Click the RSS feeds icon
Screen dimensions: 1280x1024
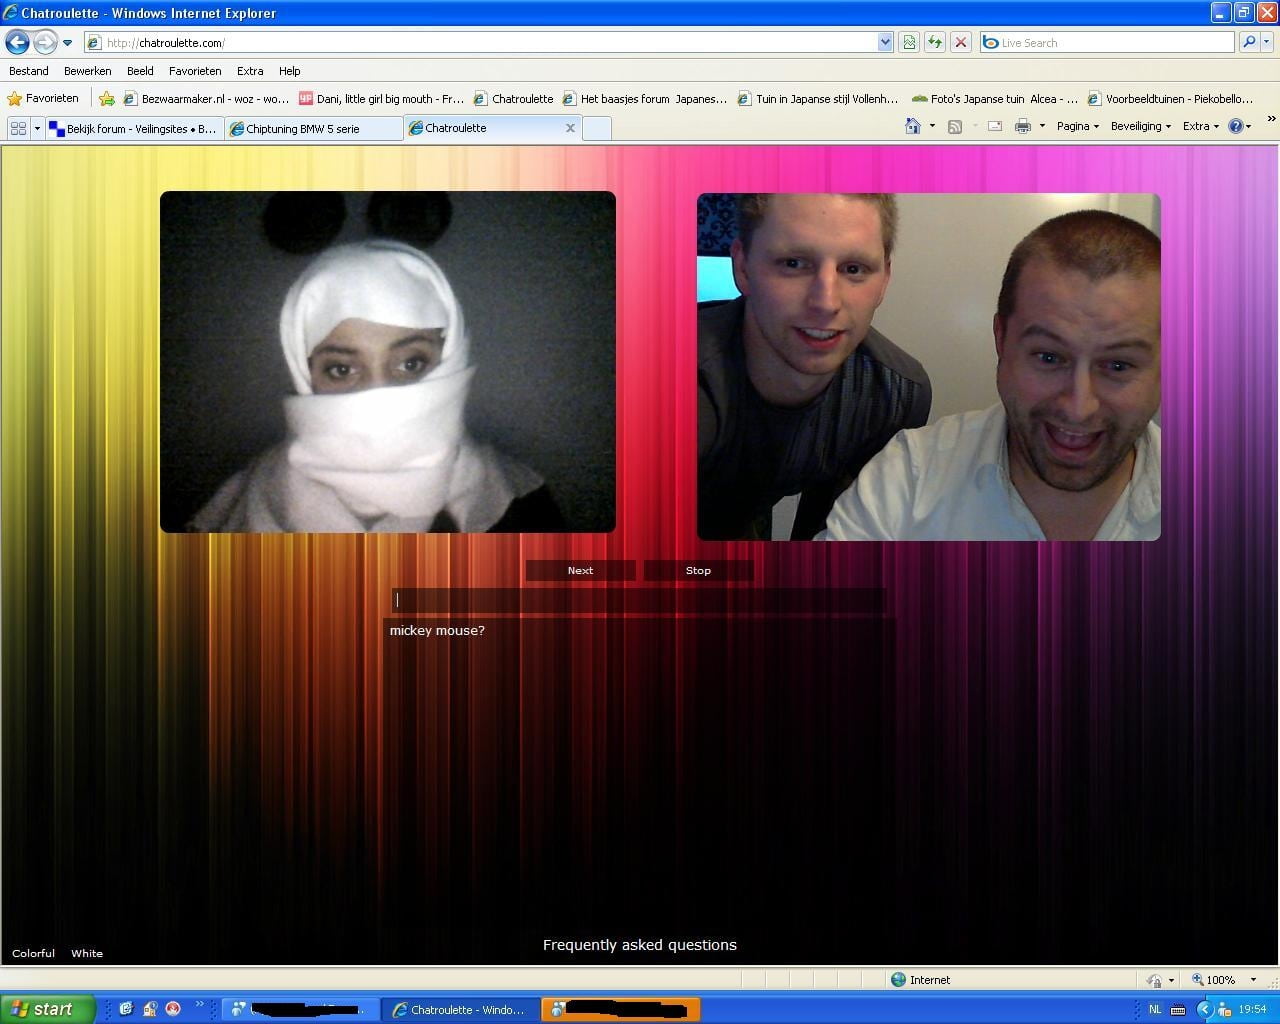pyautogui.click(x=955, y=126)
